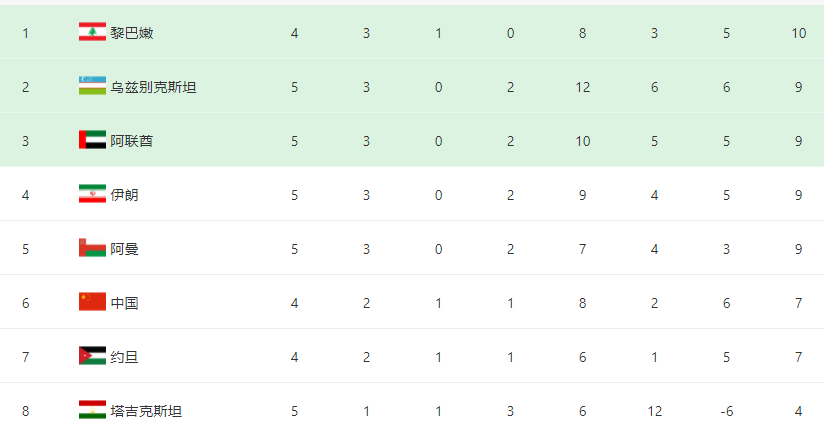Viewport: 824px width, 432px height.
Task: Open the 乌兹别克斯坦 team link
Action: [x=153, y=87]
